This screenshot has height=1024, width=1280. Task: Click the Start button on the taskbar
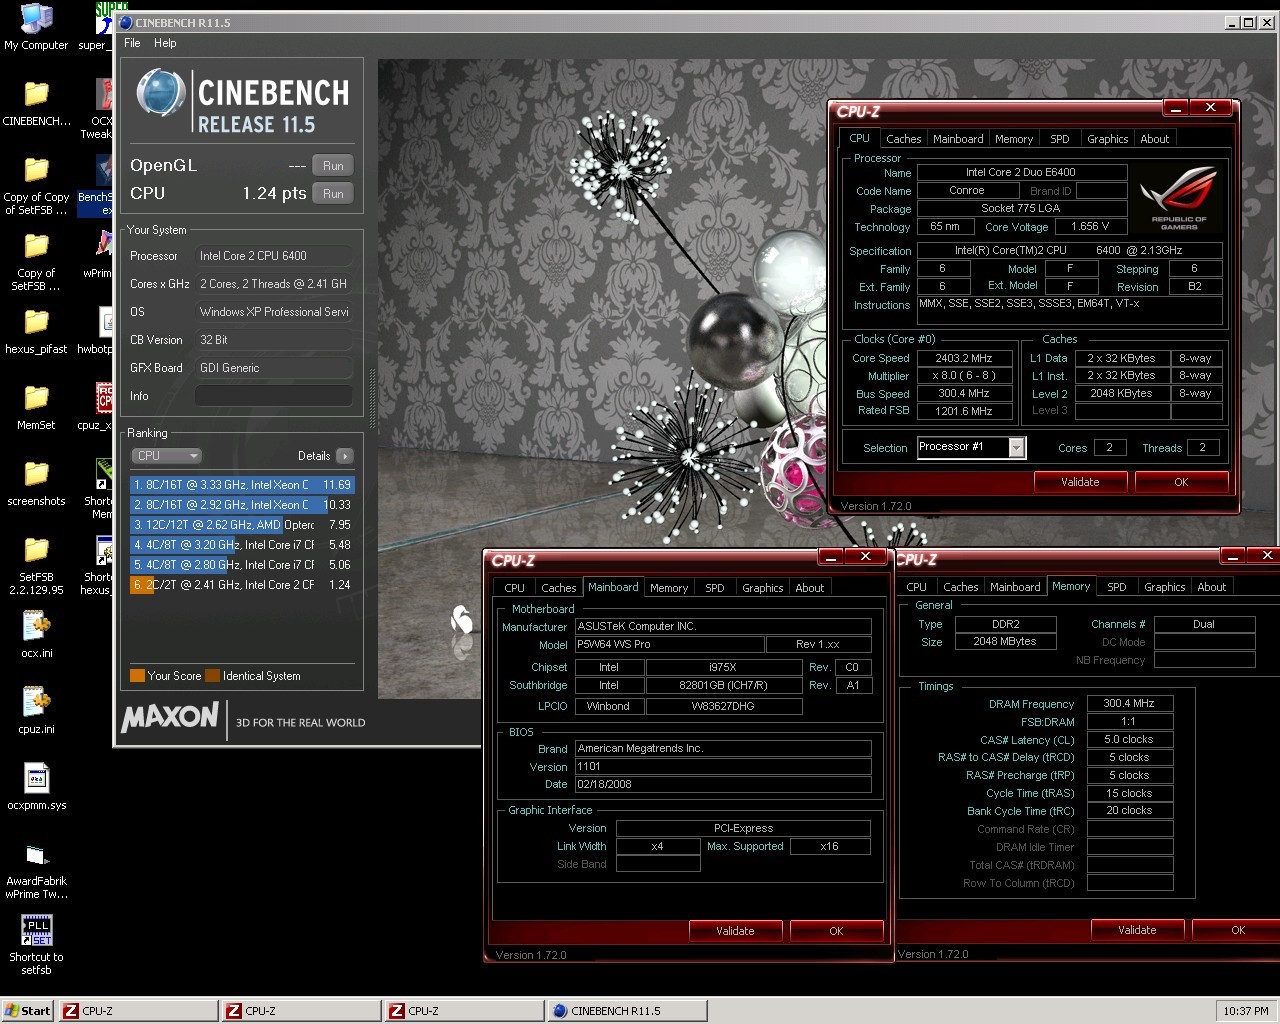click(x=28, y=1011)
